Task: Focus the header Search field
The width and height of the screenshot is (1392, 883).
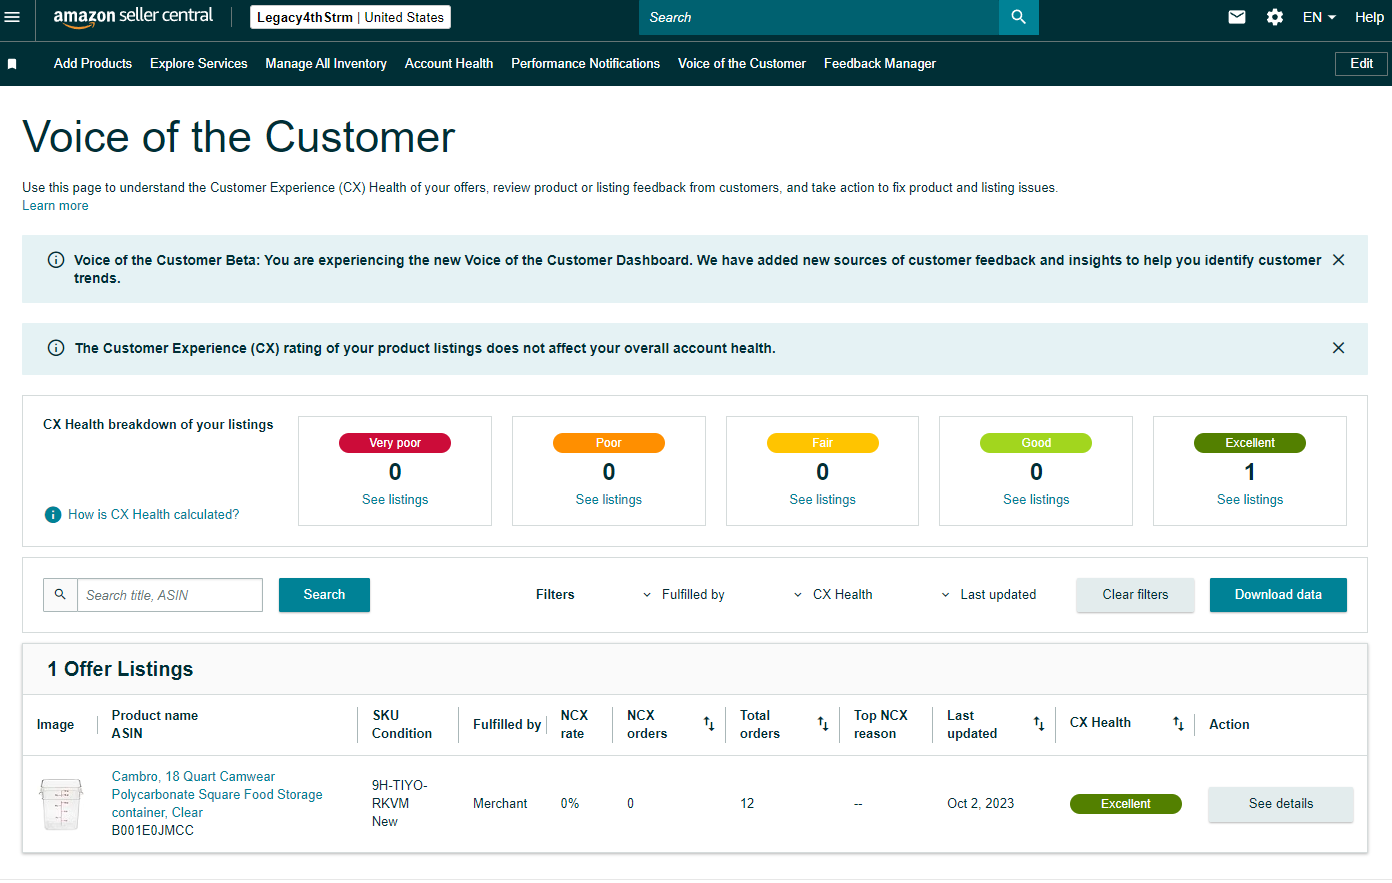Action: click(819, 17)
